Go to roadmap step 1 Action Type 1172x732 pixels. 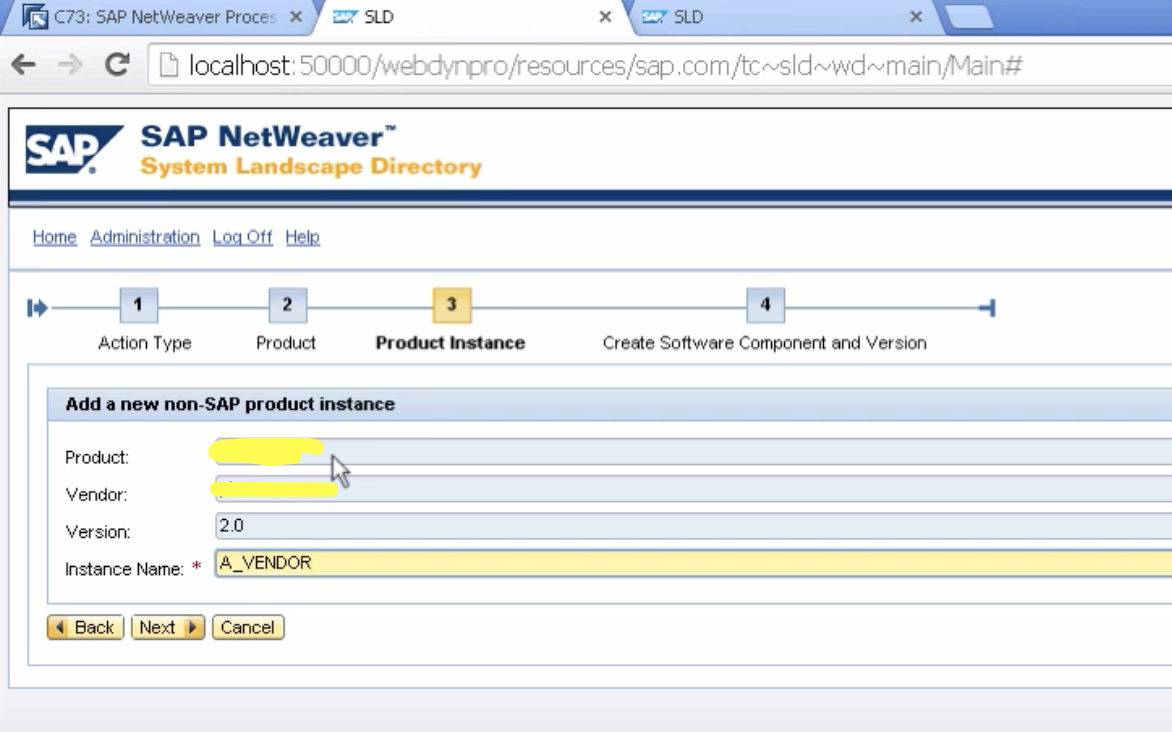coord(138,305)
